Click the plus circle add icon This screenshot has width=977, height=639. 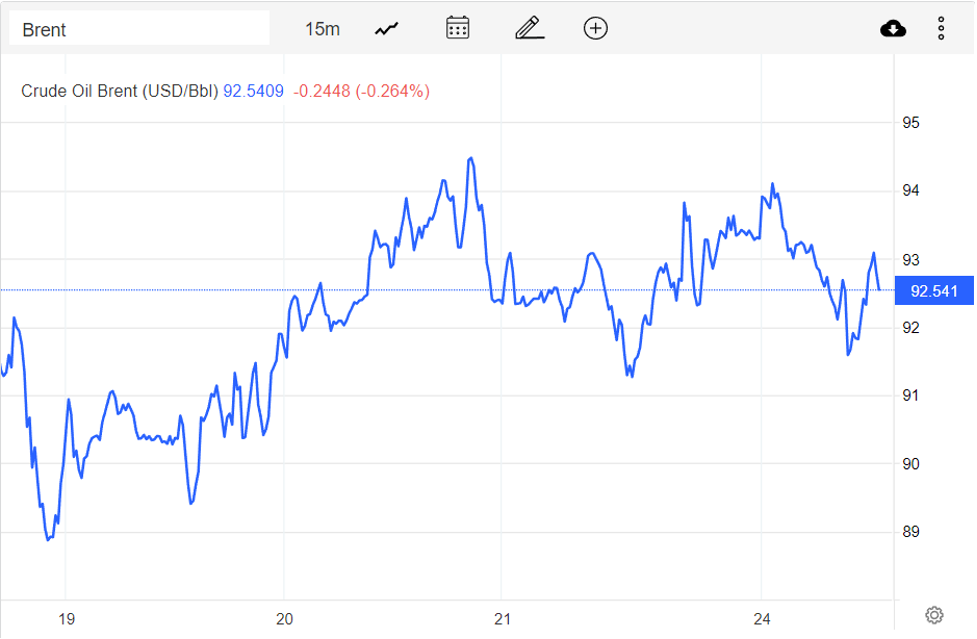(595, 28)
